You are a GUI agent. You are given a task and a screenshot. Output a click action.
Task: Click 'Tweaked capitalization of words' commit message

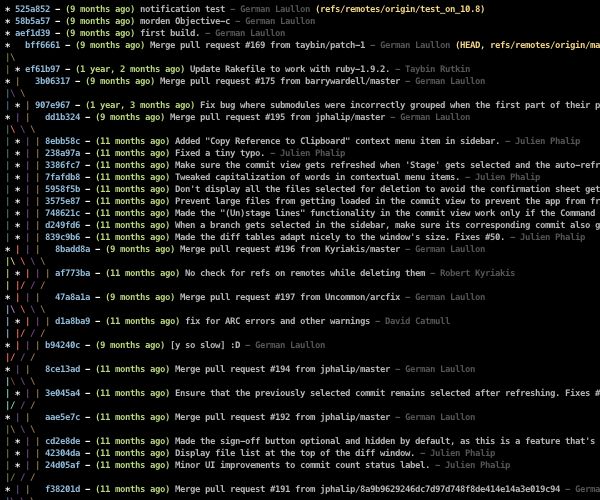click(x=317, y=177)
